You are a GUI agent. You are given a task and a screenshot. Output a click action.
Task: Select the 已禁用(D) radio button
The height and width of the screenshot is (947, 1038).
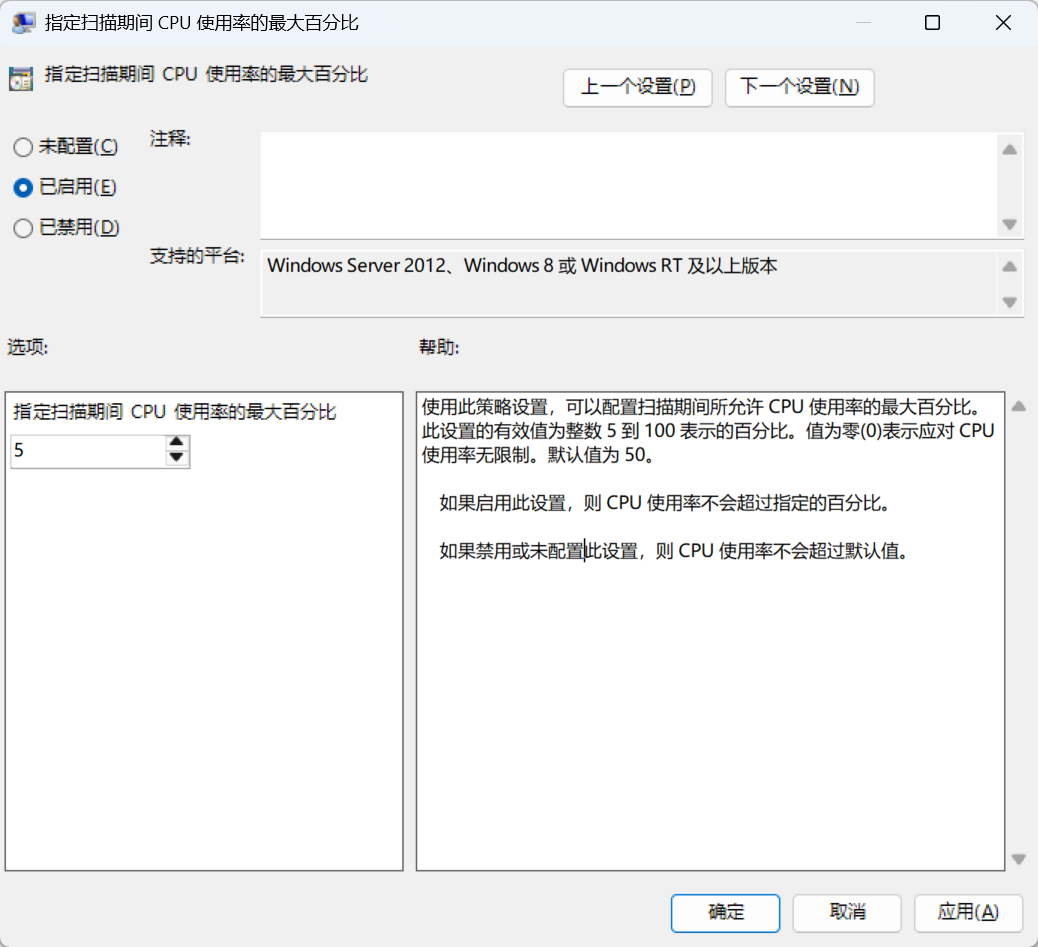(23, 228)
